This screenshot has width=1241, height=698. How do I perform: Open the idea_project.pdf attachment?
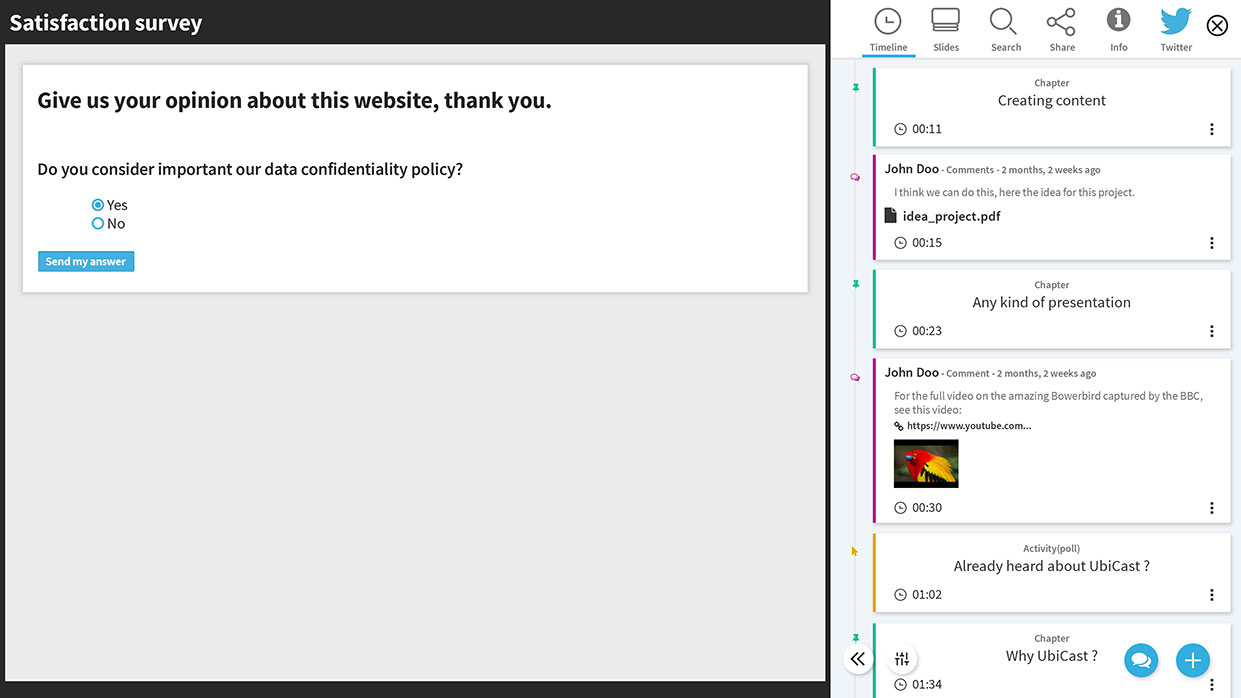950,216
